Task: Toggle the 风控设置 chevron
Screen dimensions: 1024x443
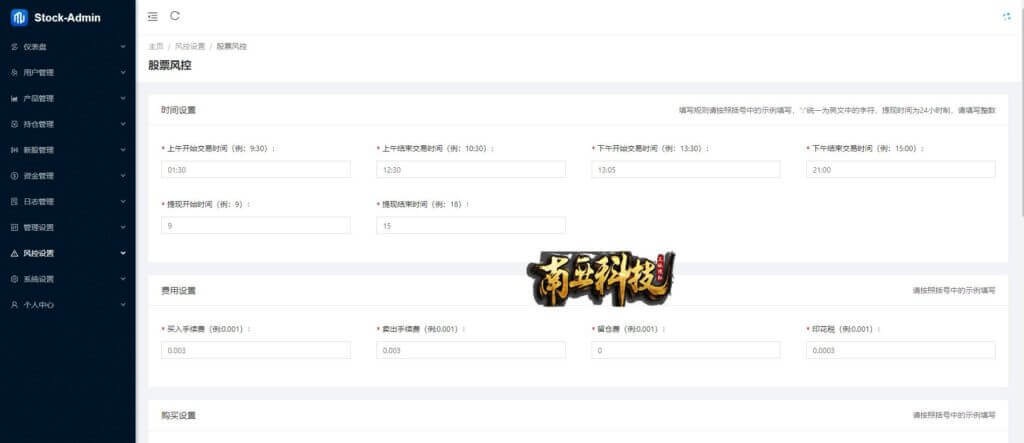Action: (123, 254)
